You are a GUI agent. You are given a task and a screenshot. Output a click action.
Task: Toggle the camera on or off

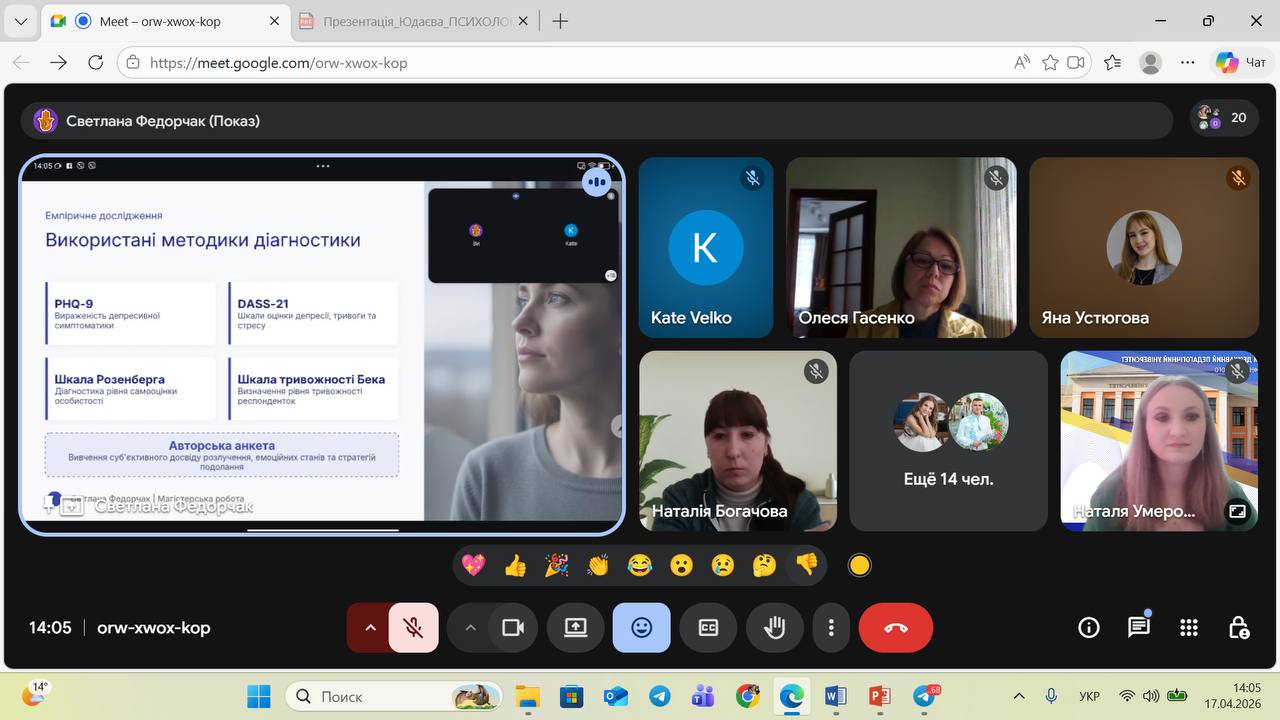[513, 628]
